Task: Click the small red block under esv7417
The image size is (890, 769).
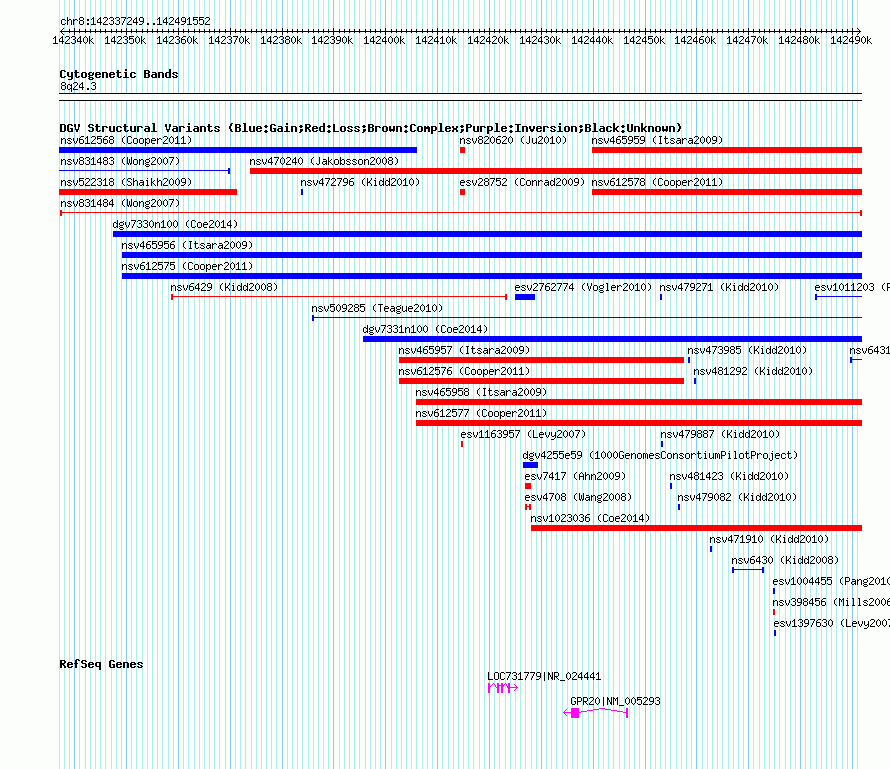Action: click(528, 486)
